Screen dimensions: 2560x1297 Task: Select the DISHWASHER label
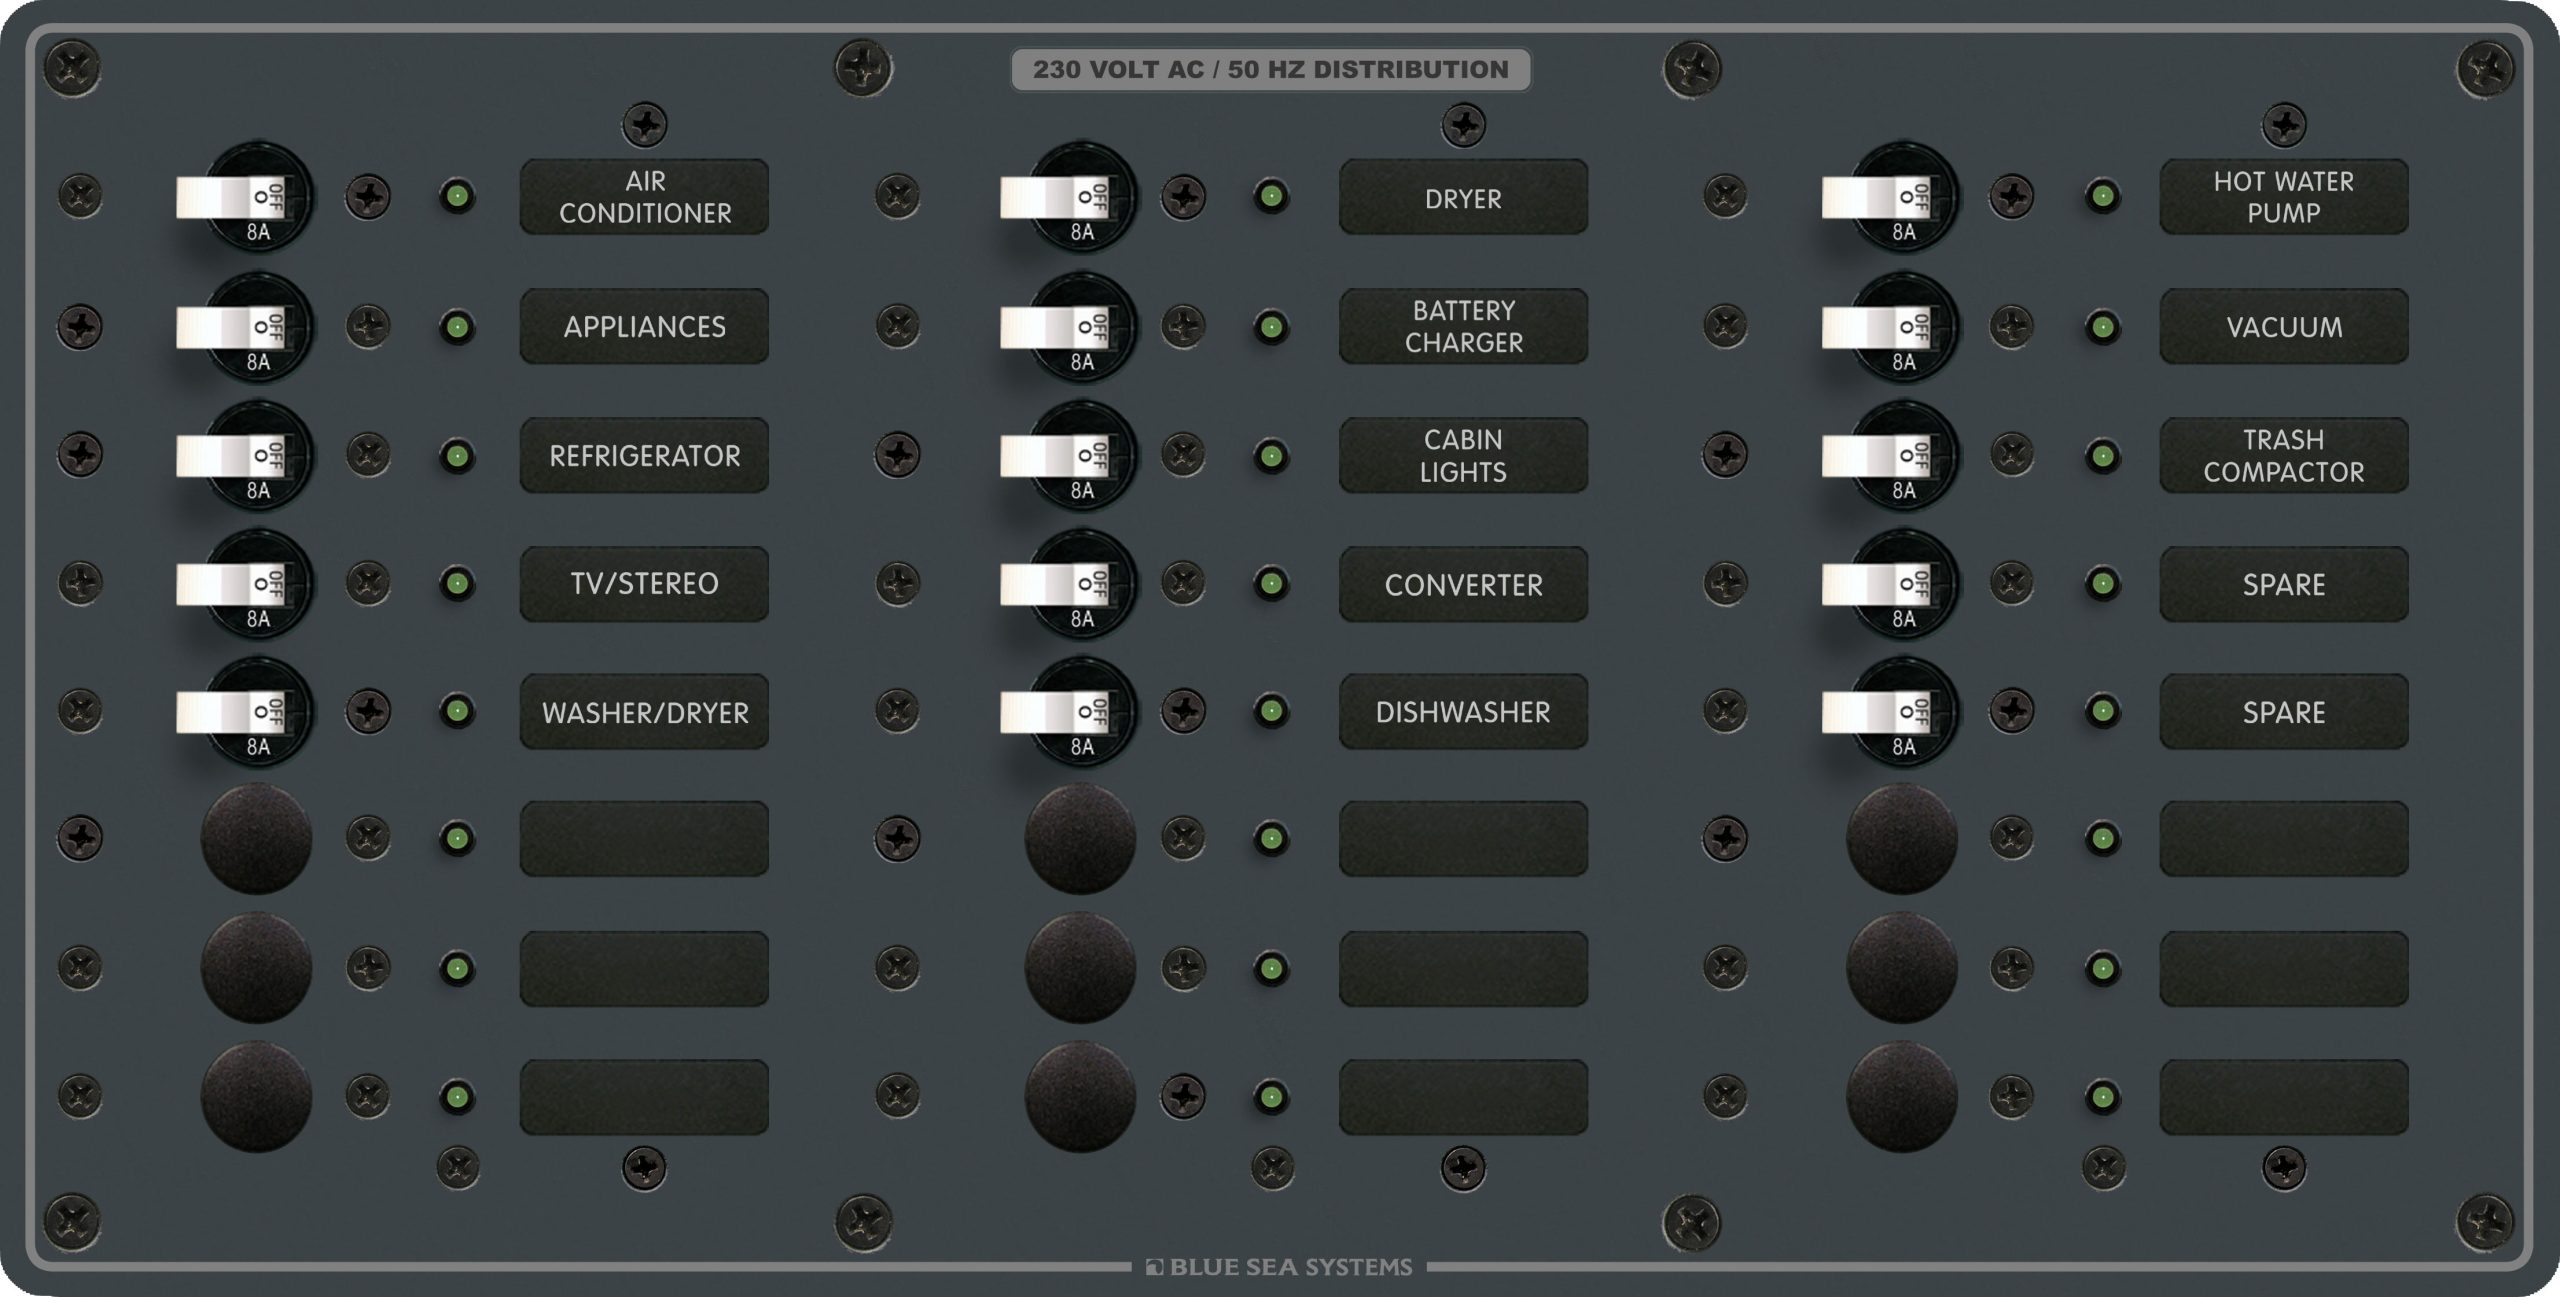coord(1463,712)
